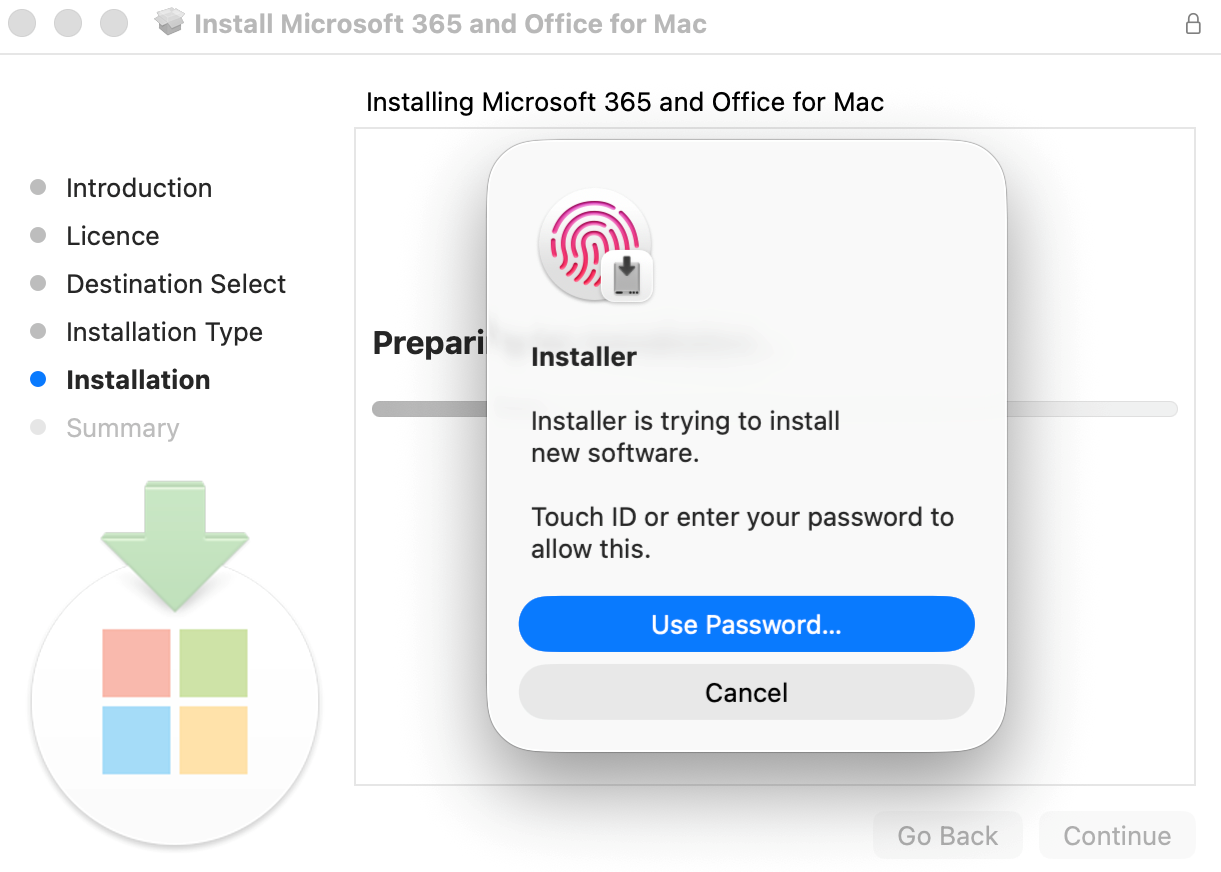Select the highlighted Installation step

138,380
